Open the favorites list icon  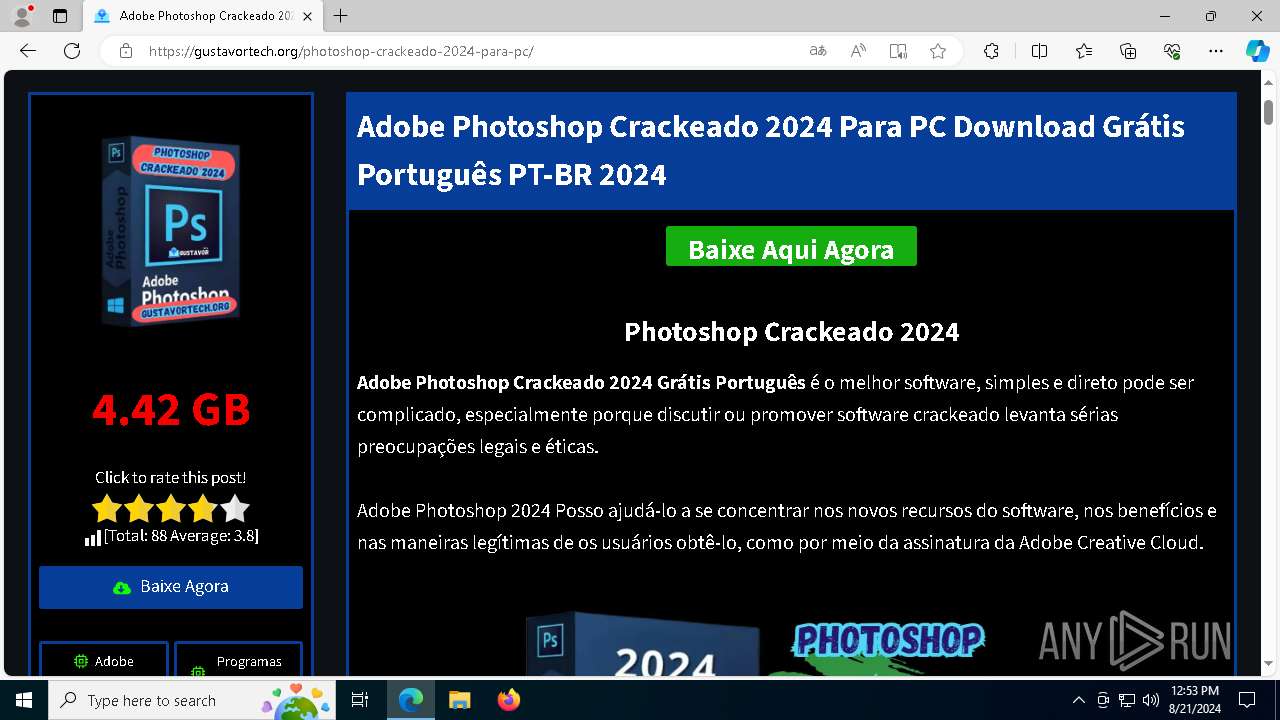pyautogui.click(x=1084, y=51)
